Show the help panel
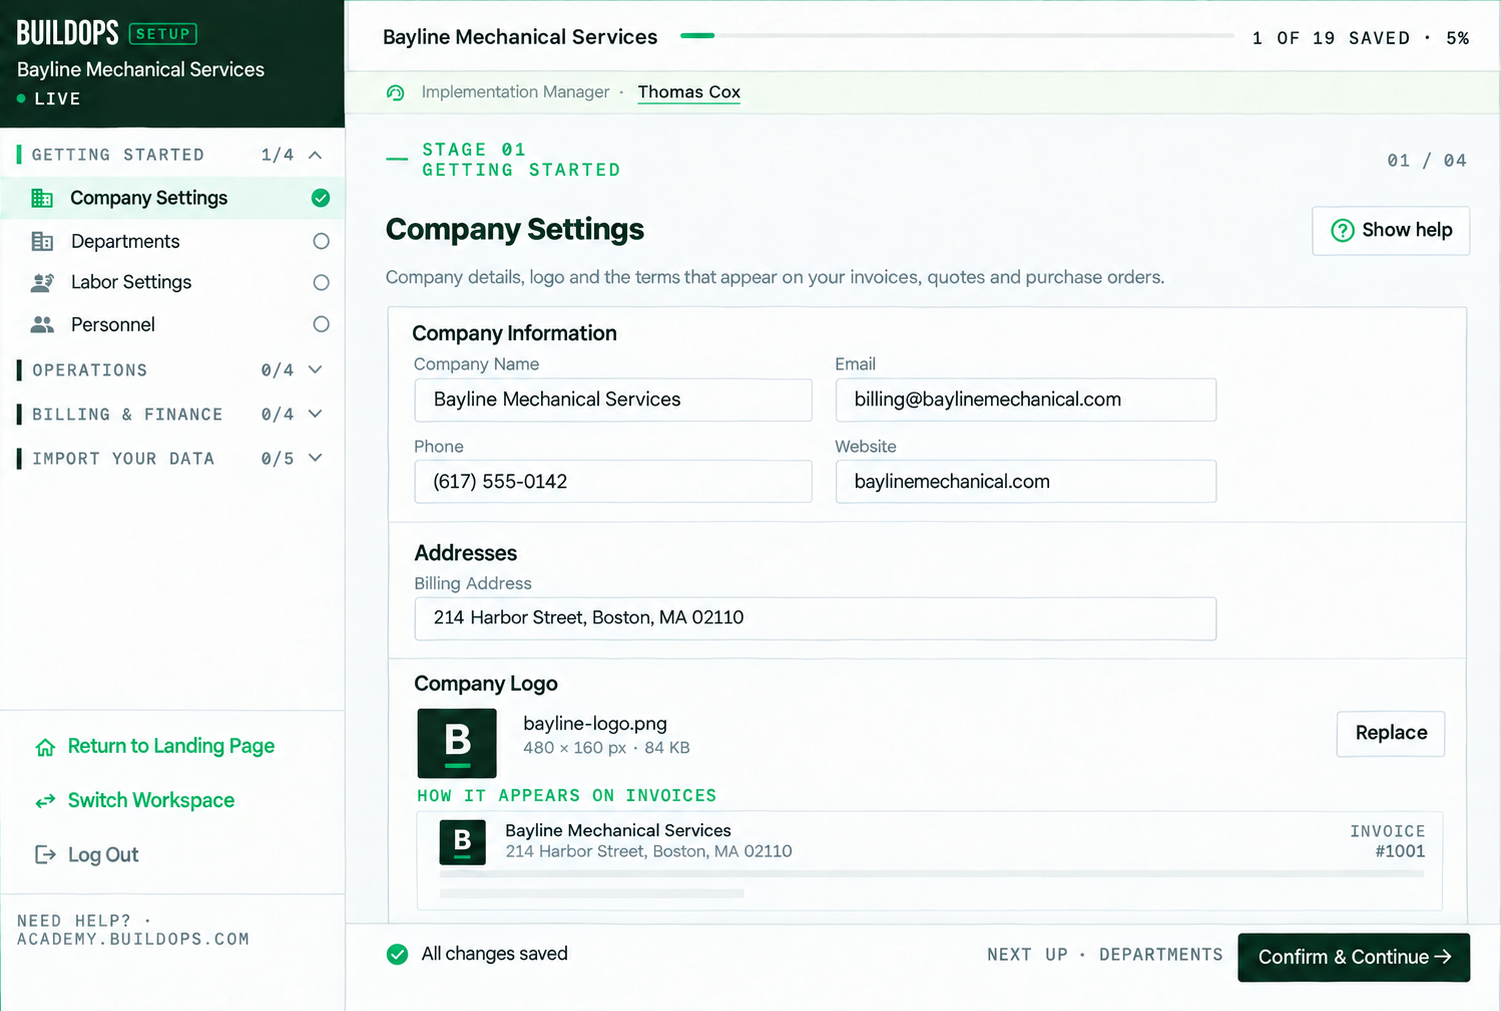Screen dimensions: 1501x1011 1391,231
